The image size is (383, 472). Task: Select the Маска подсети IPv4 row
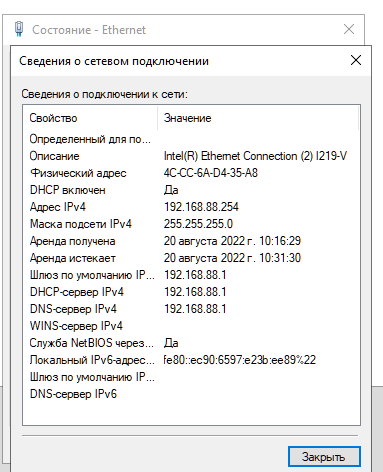click(x=191, y=224)
